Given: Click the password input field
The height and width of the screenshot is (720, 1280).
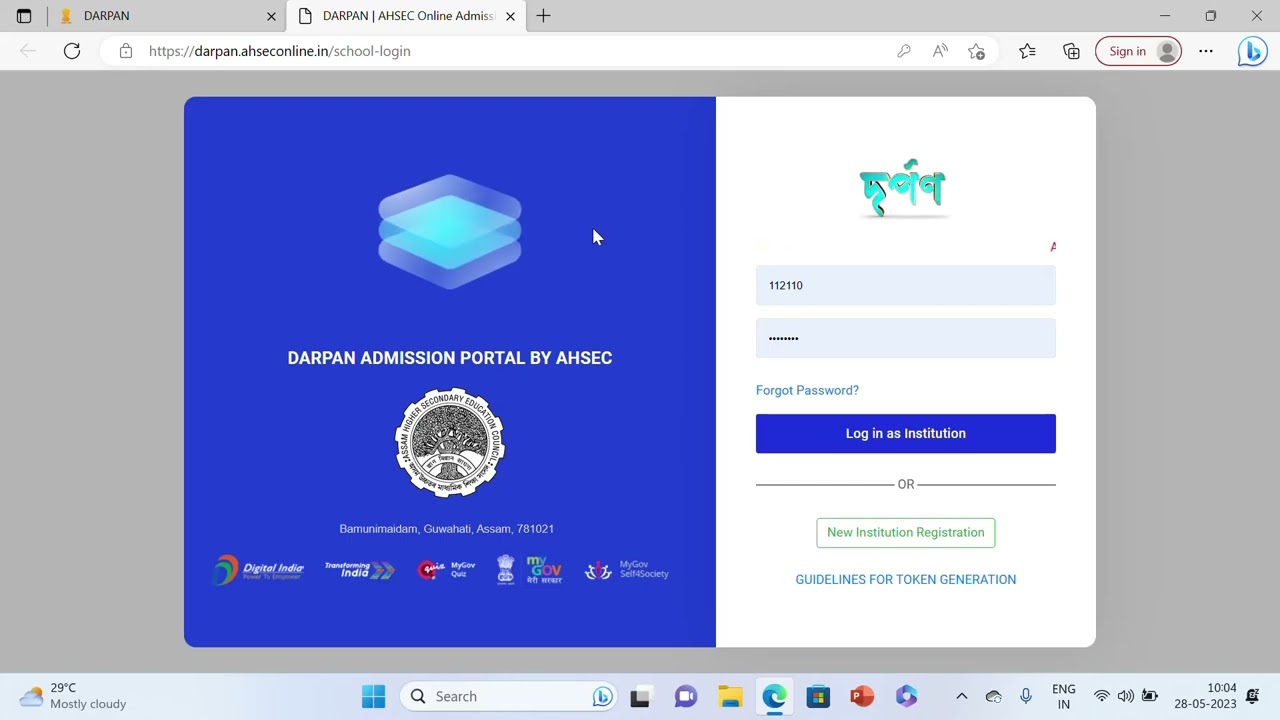Looking at the screenshot, I should 906,338.
